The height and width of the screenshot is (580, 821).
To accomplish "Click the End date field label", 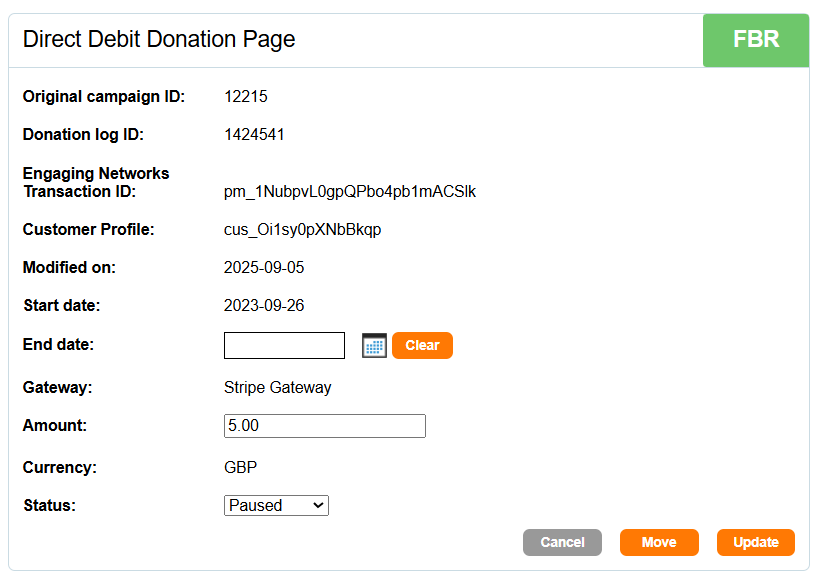I will point(58,345).
